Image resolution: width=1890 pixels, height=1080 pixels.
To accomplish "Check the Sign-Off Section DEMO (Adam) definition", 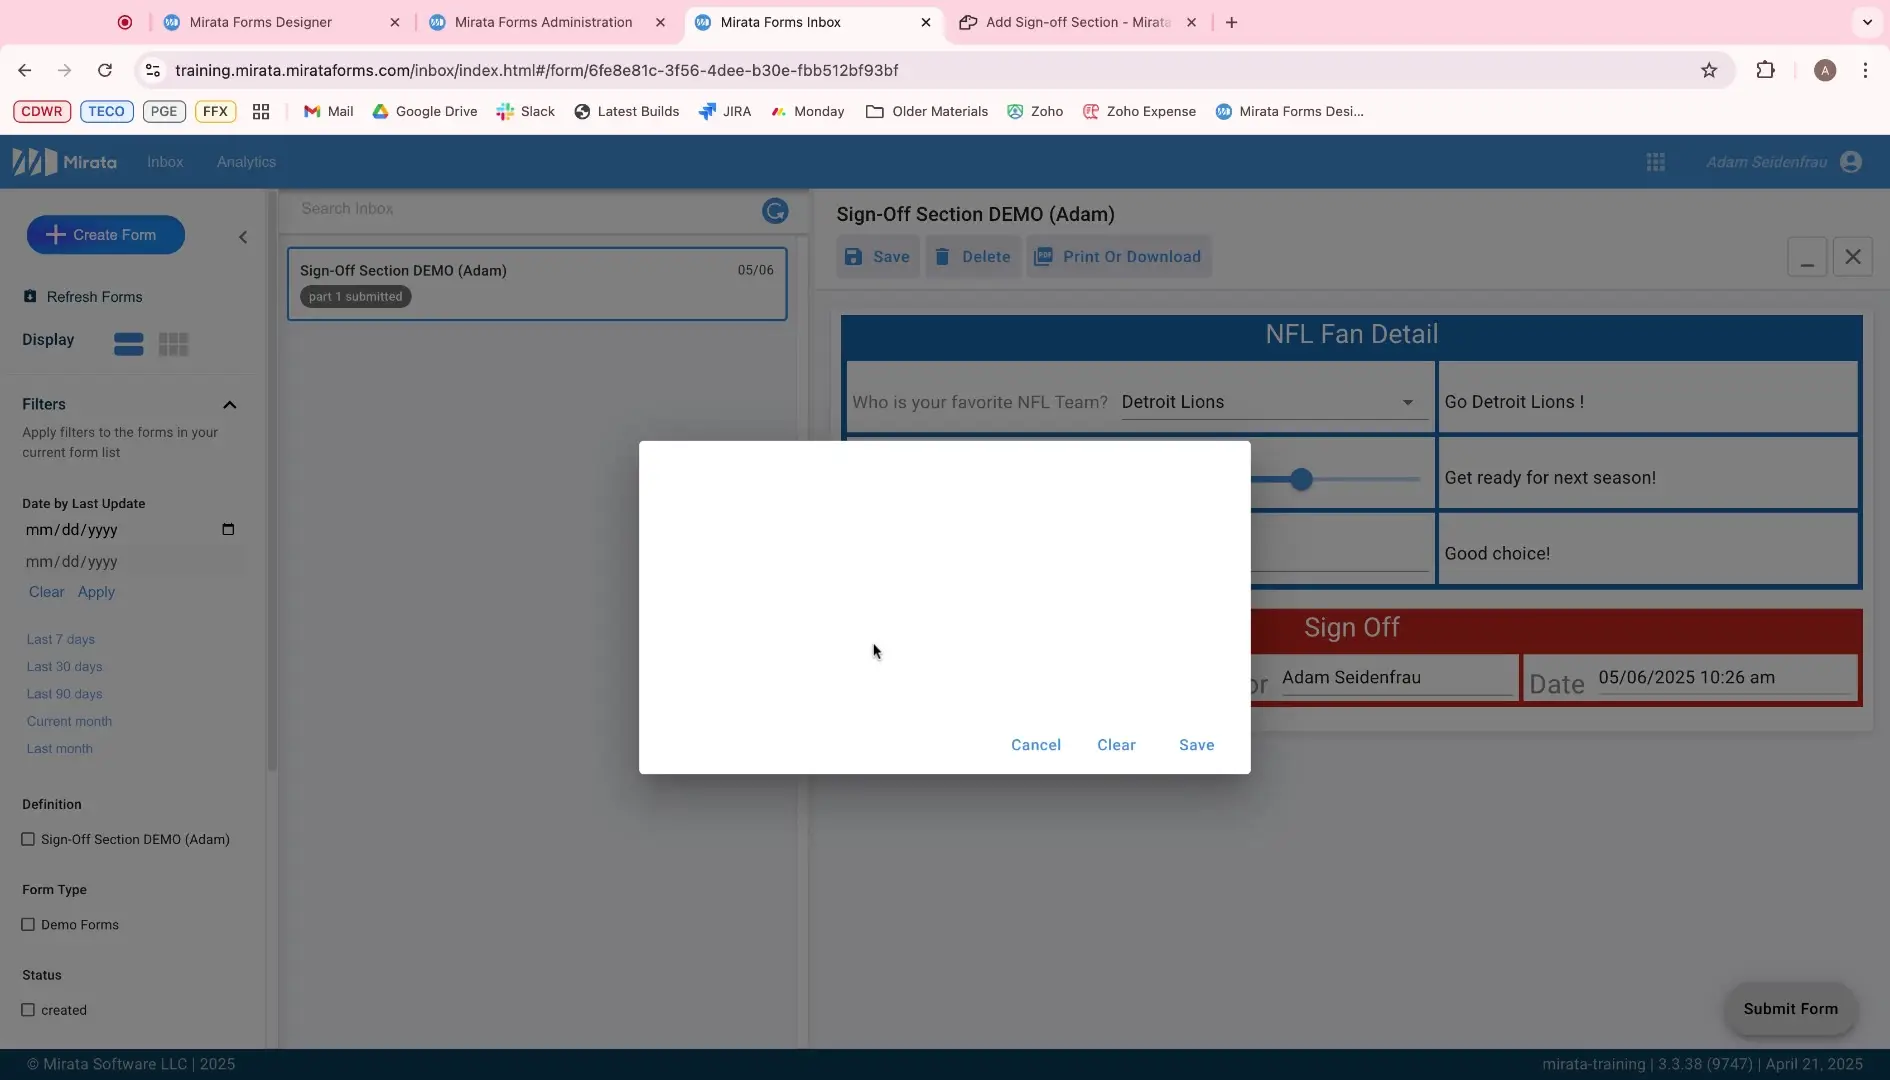I will tap(29, 840).
